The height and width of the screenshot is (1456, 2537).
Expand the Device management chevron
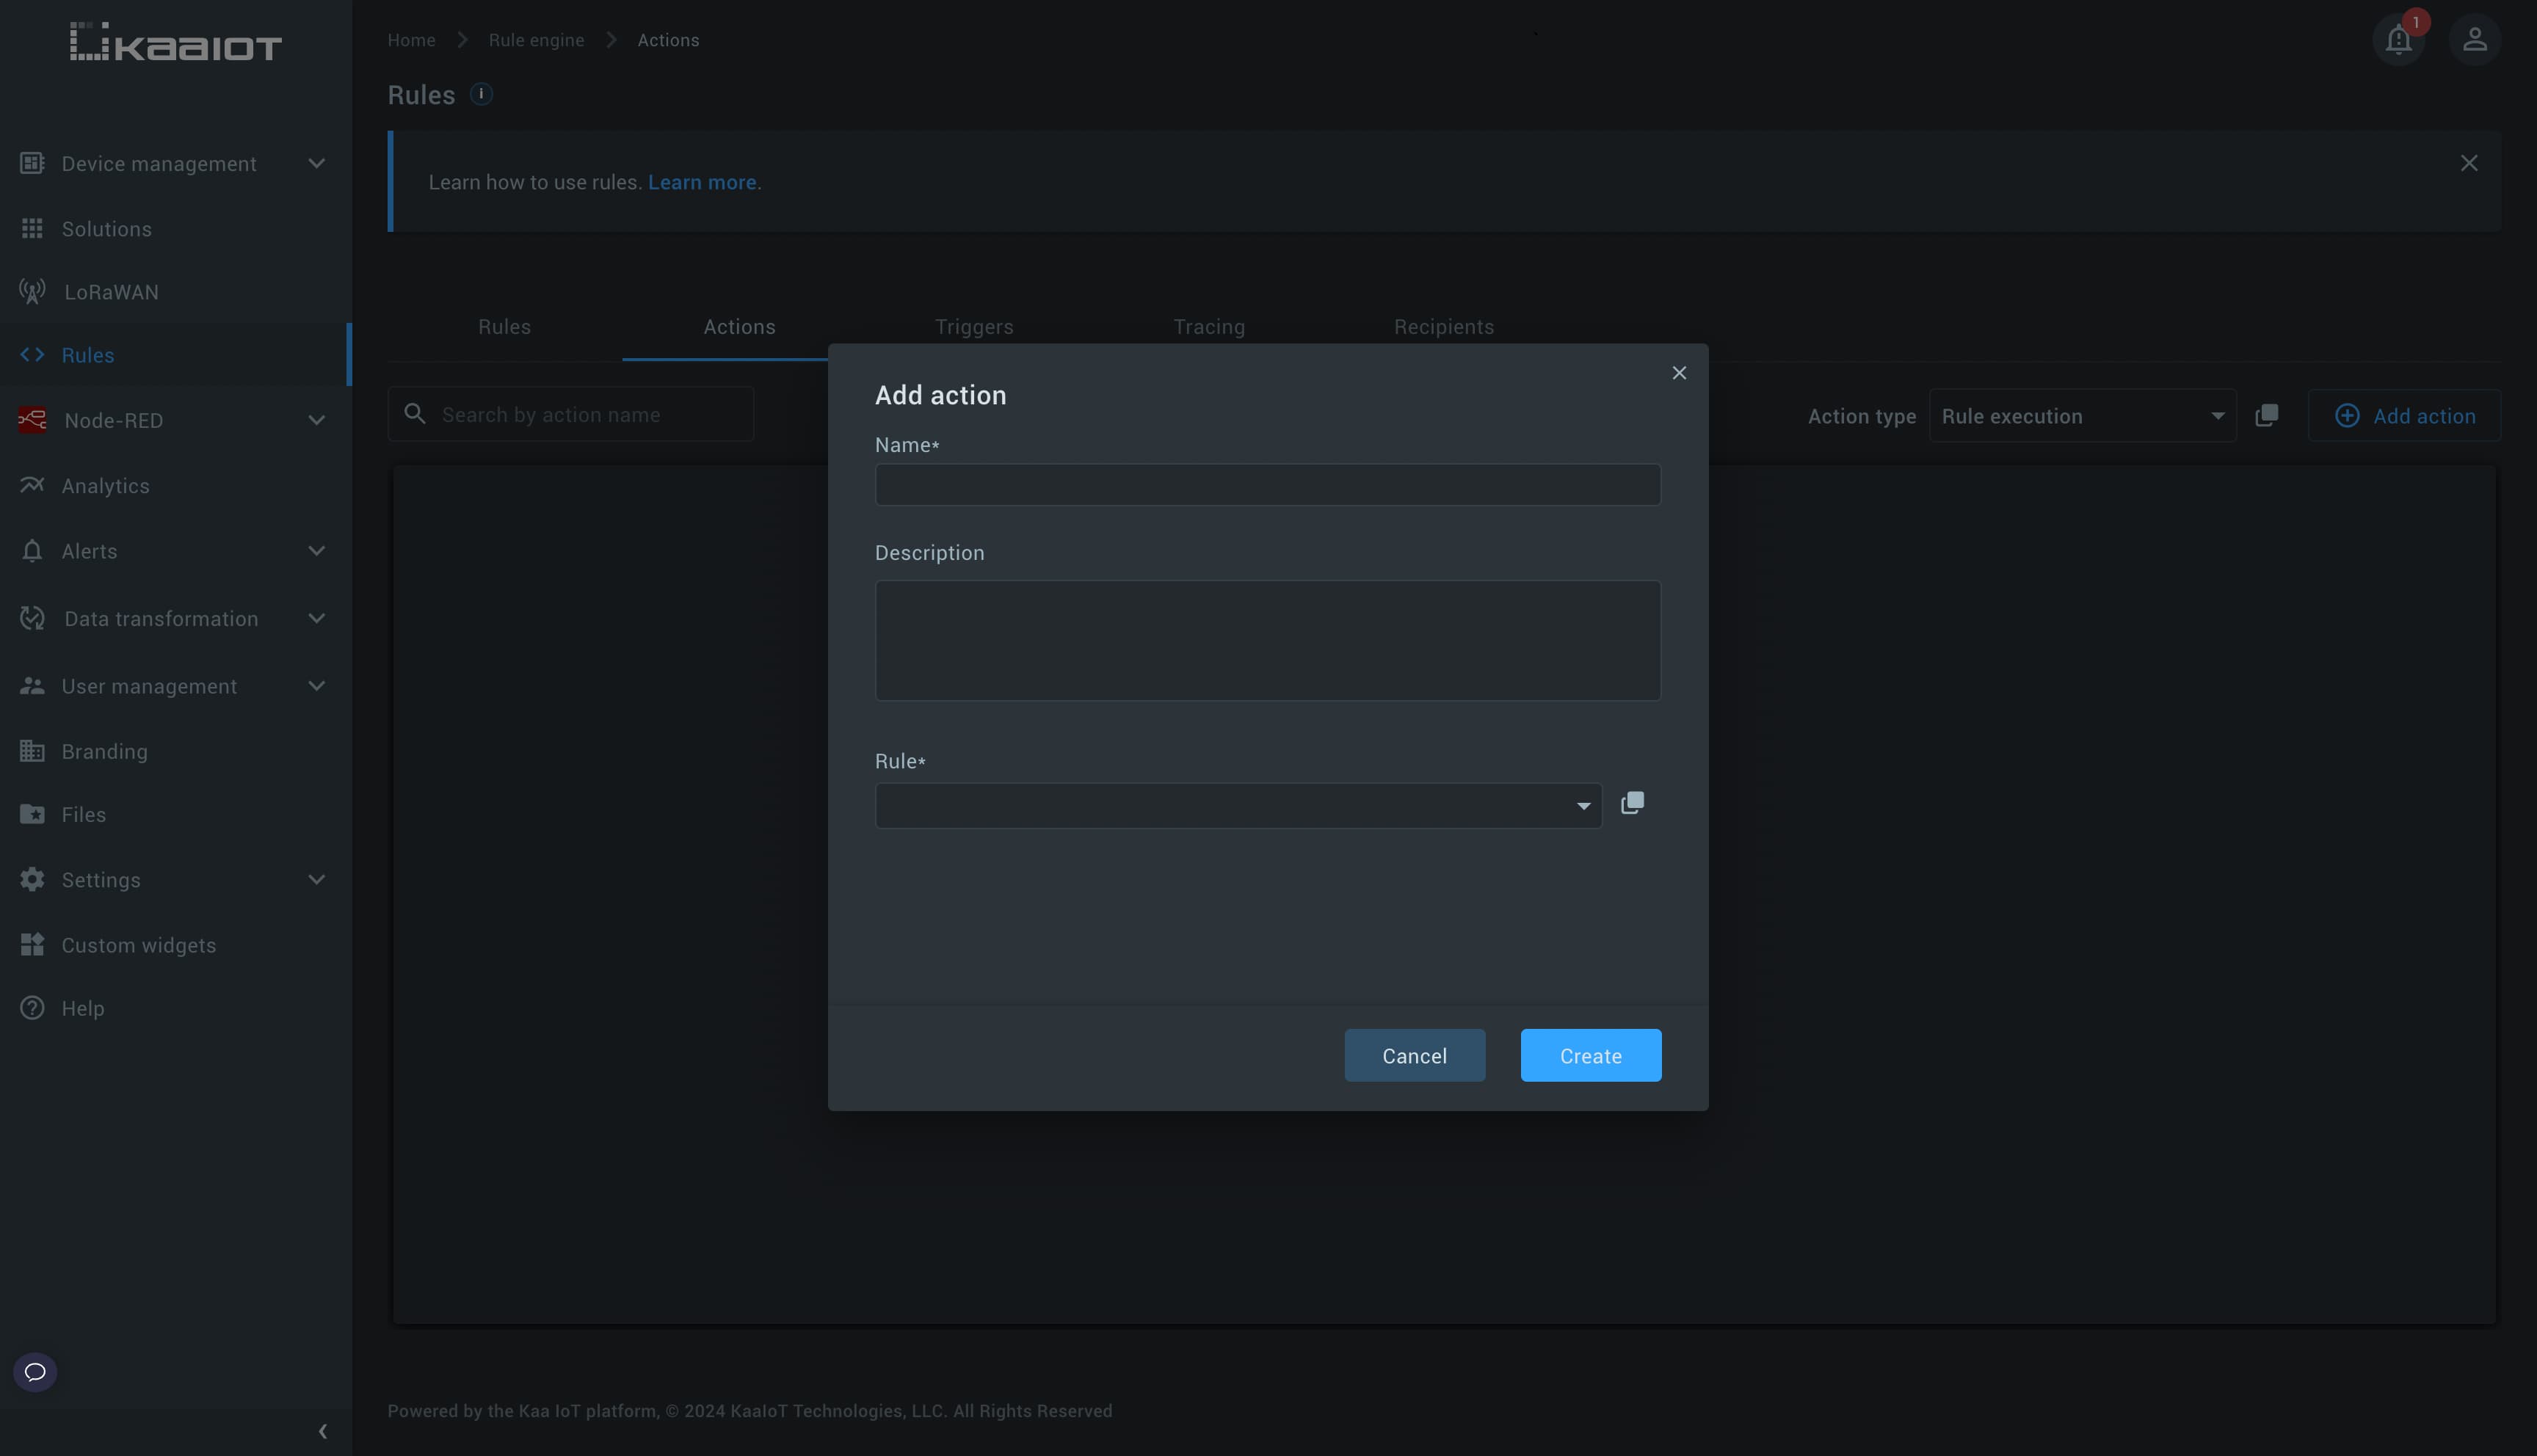[316, 163]
